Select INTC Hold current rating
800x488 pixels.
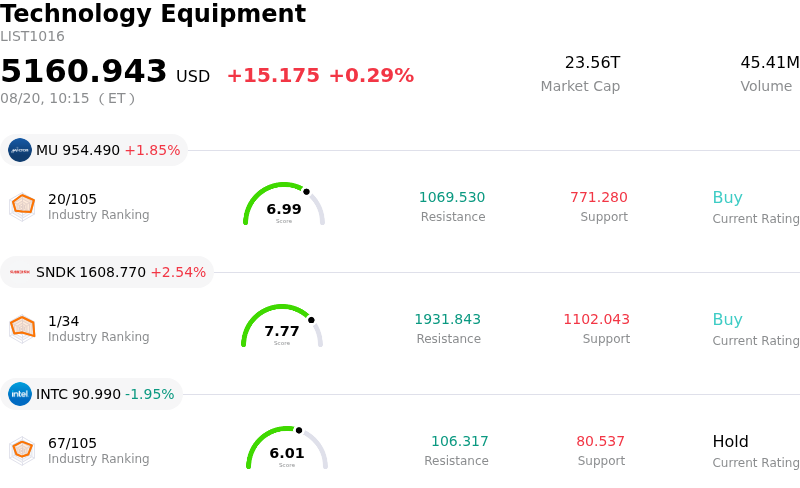(731, 441)
